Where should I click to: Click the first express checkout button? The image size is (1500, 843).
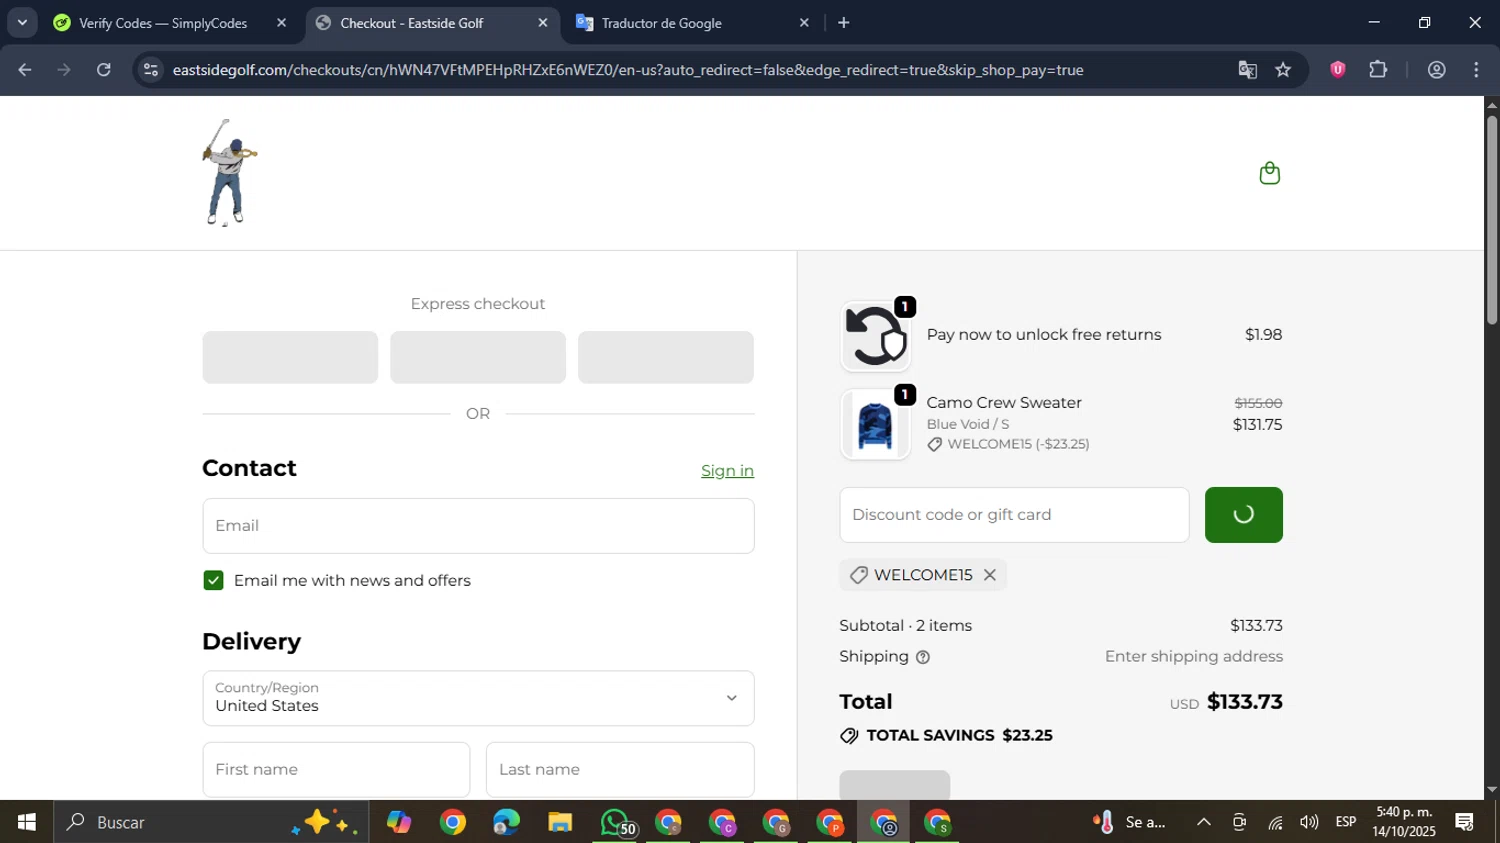point(290,357)
